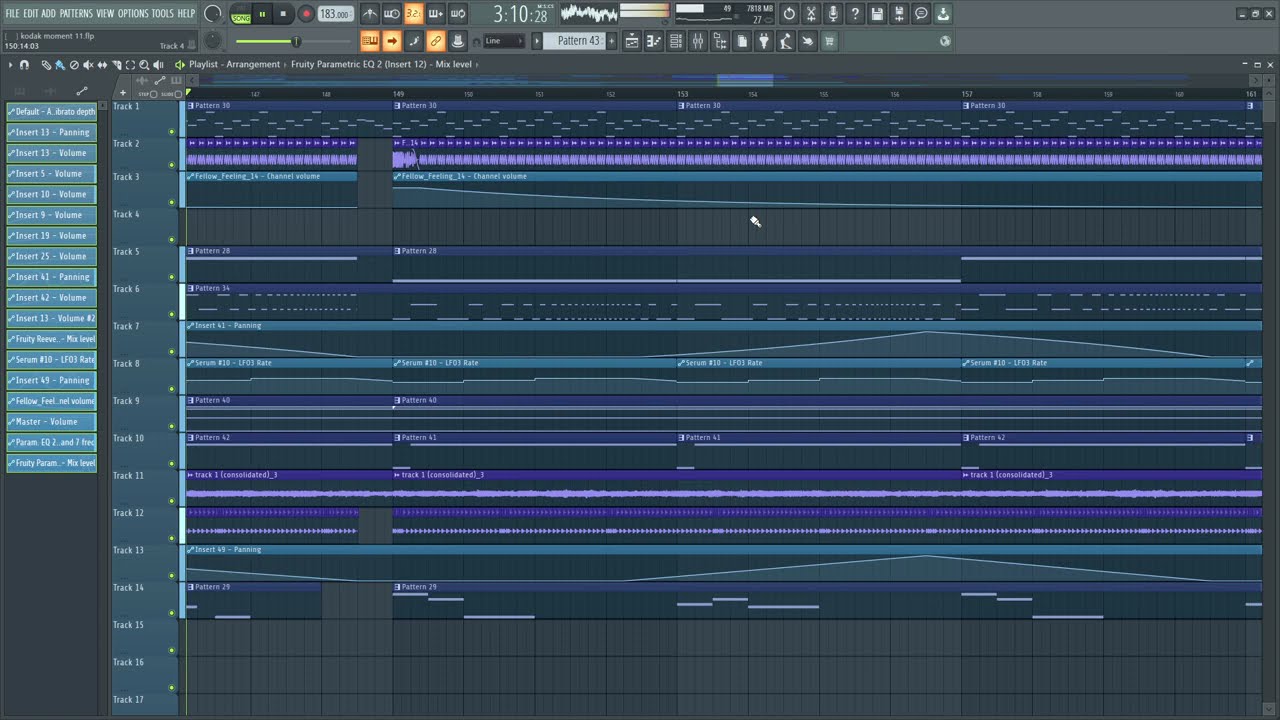
Task: Toggle multilink to controllers icon
Action: coord(435,41)
